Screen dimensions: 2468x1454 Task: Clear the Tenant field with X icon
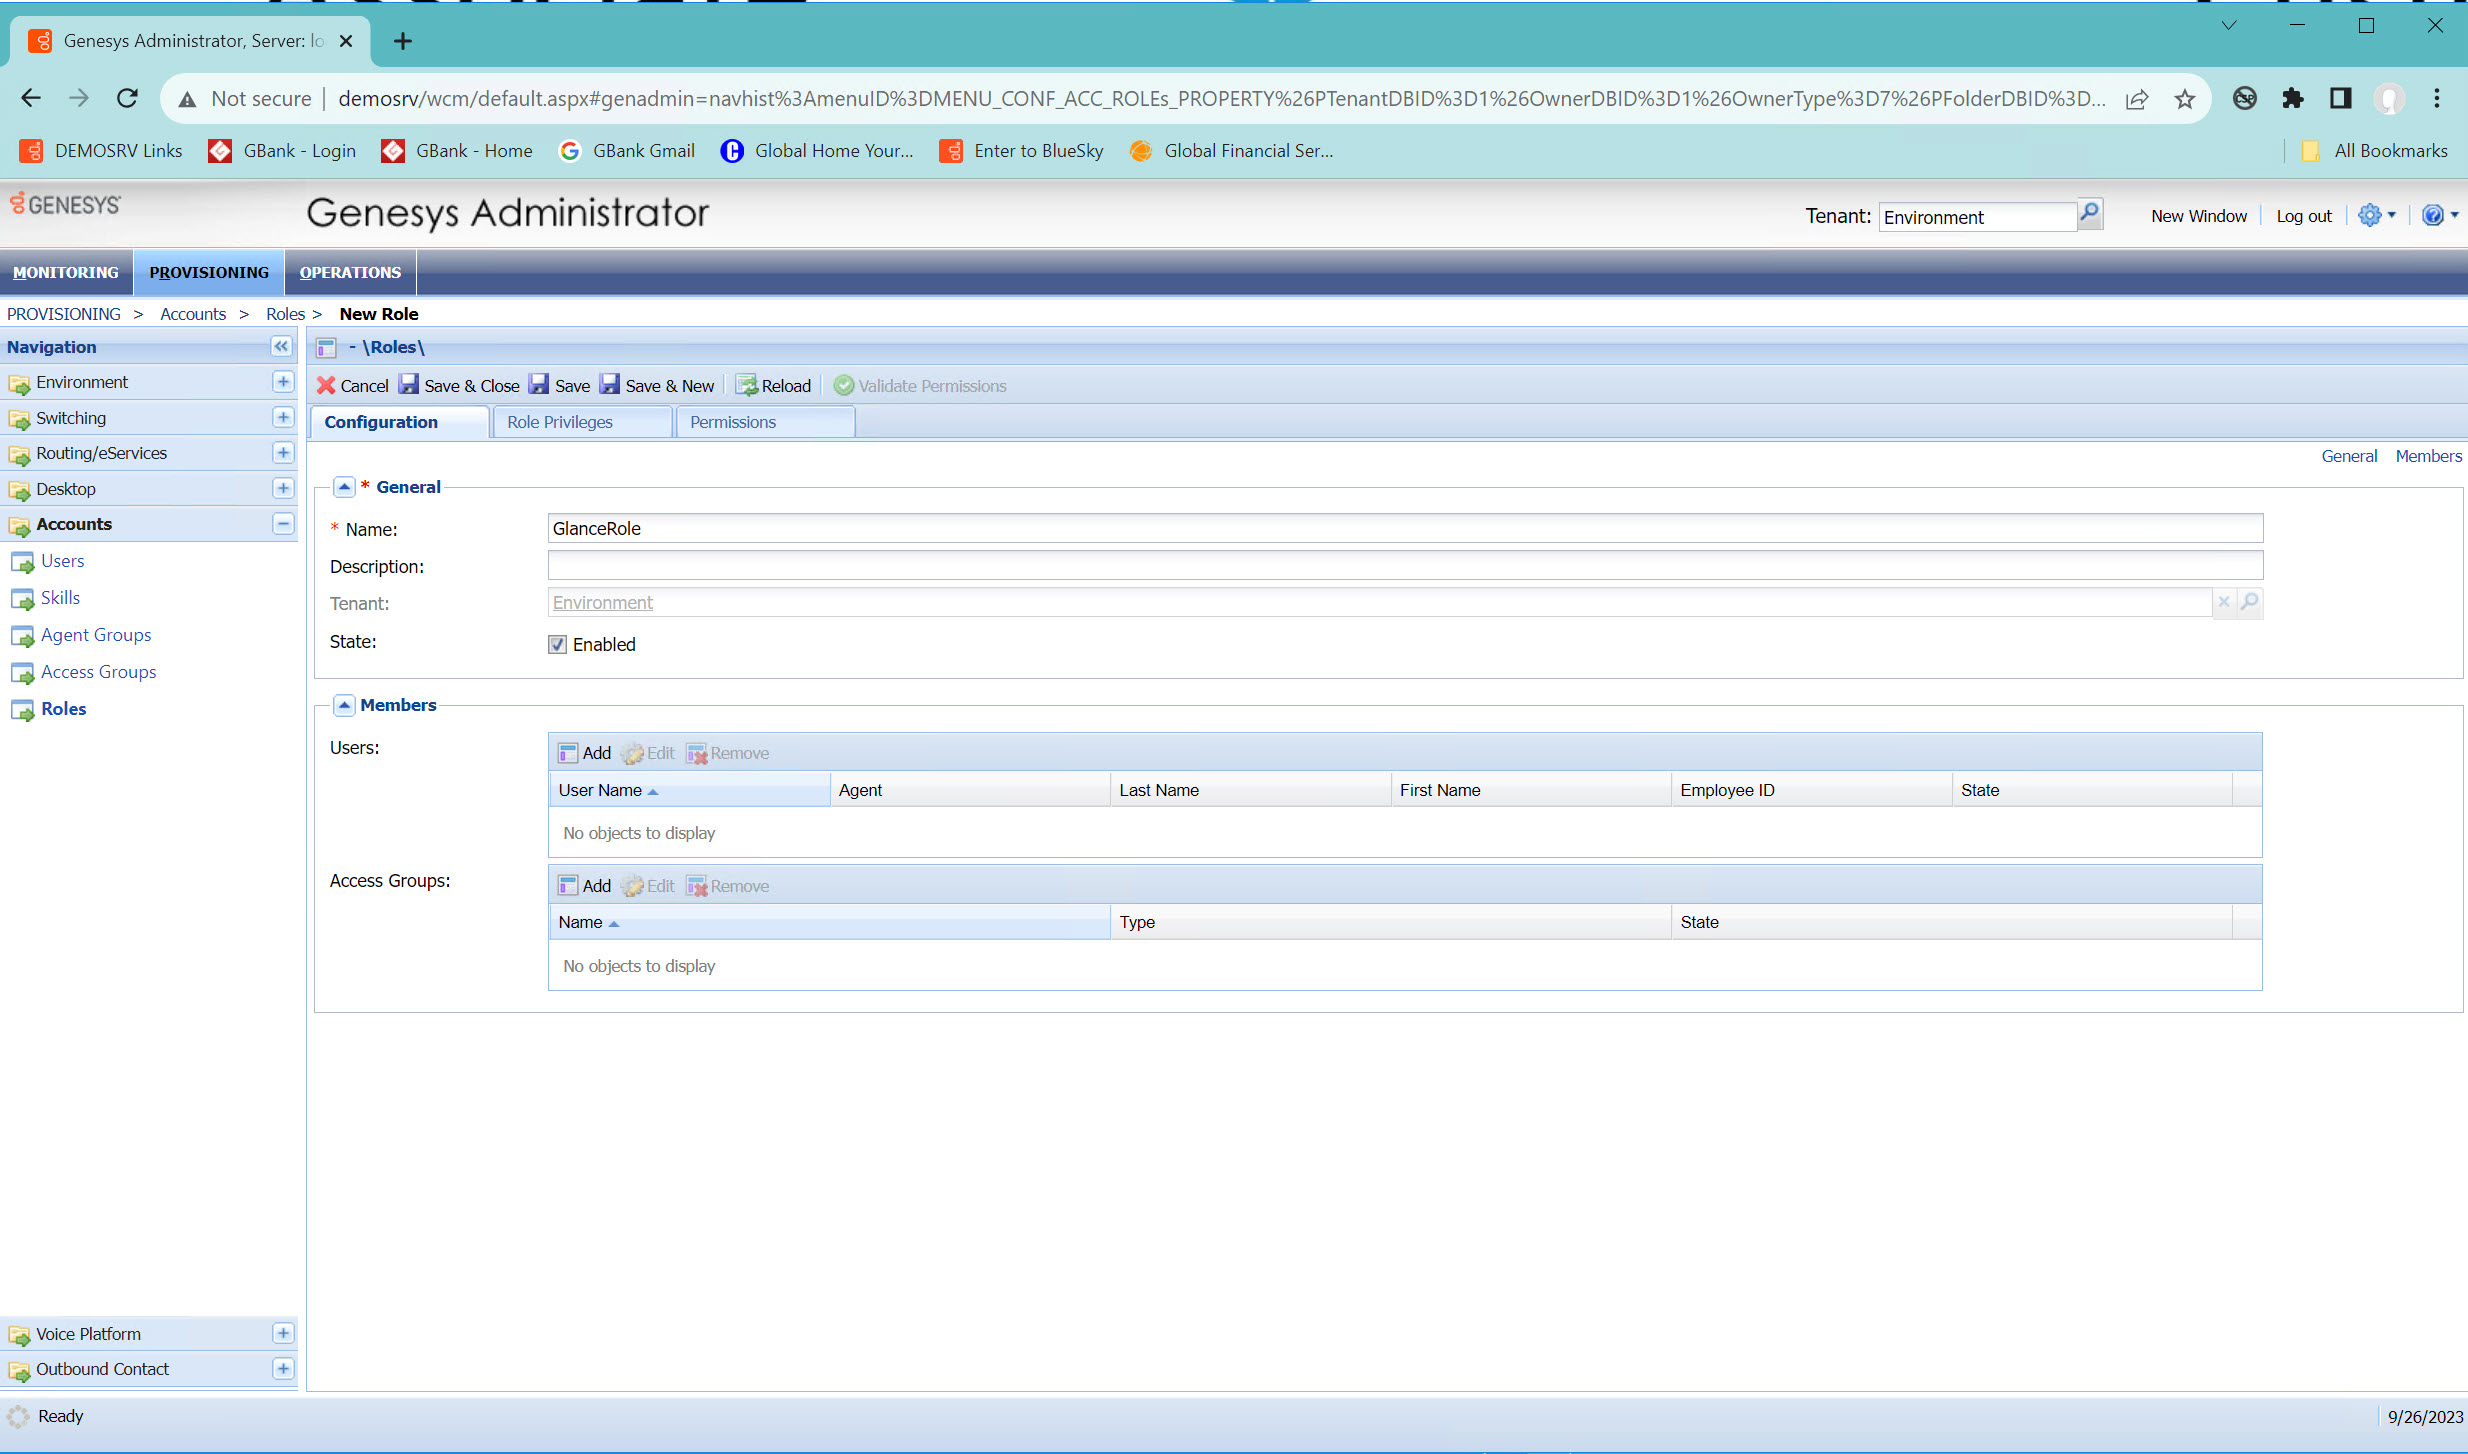point(2224,602)
